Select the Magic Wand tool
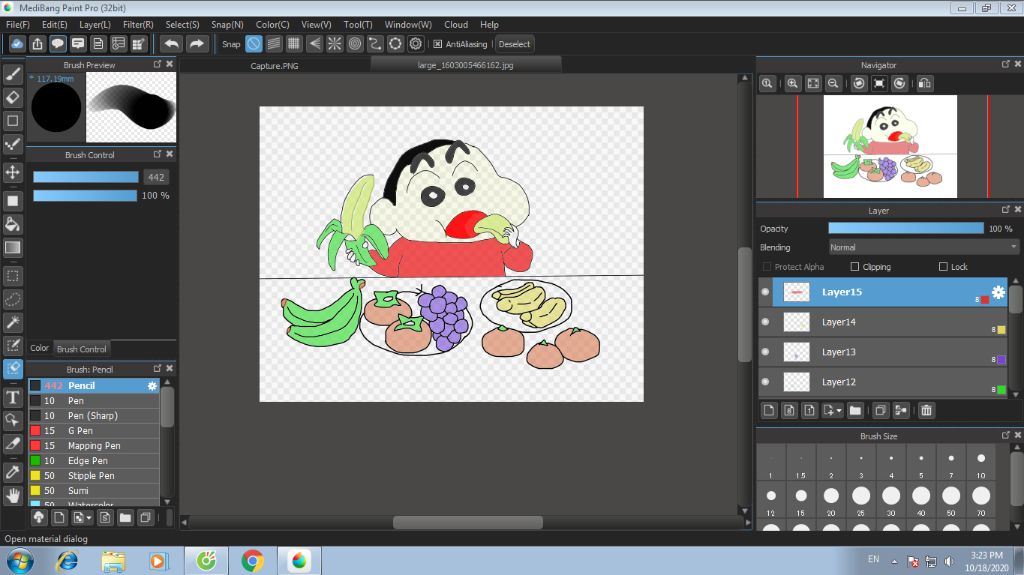Screen dimensions: 1024x575 (x=12, y=322)
